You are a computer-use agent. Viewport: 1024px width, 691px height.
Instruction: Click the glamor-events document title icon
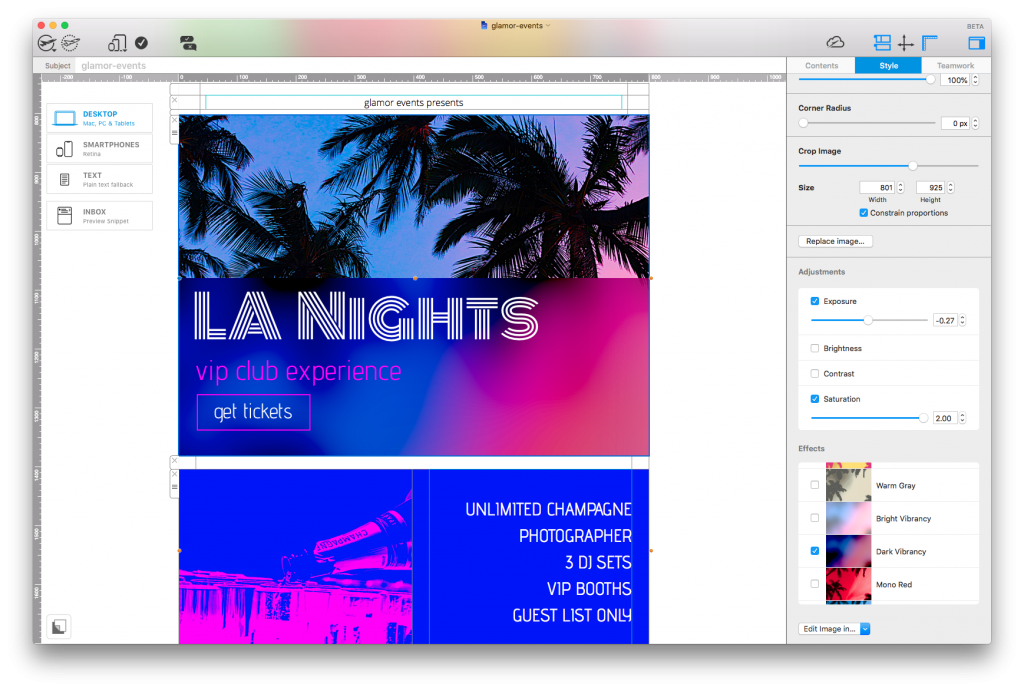point(484,25)
